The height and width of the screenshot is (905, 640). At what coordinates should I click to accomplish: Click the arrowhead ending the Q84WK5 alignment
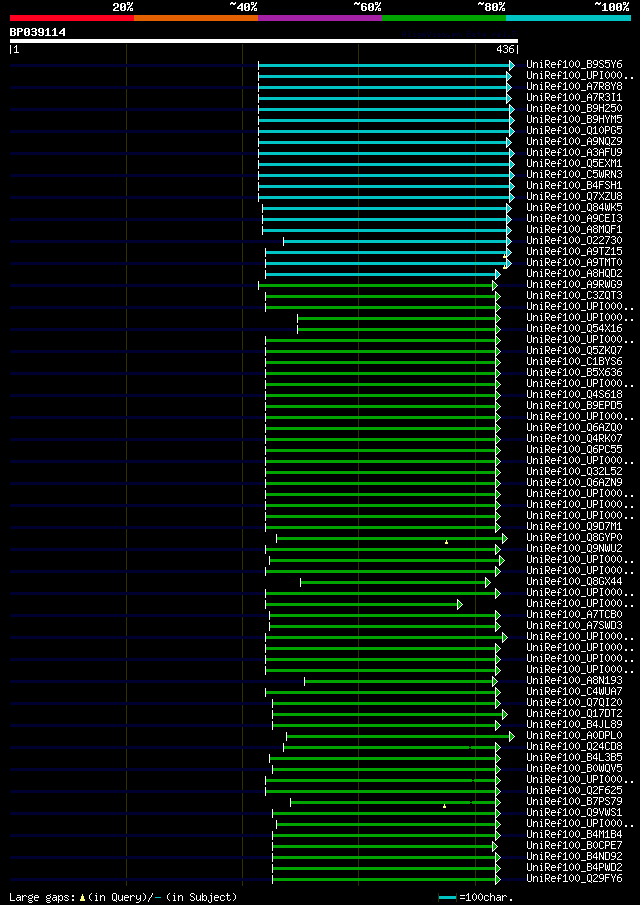click(x=509, y=208)
